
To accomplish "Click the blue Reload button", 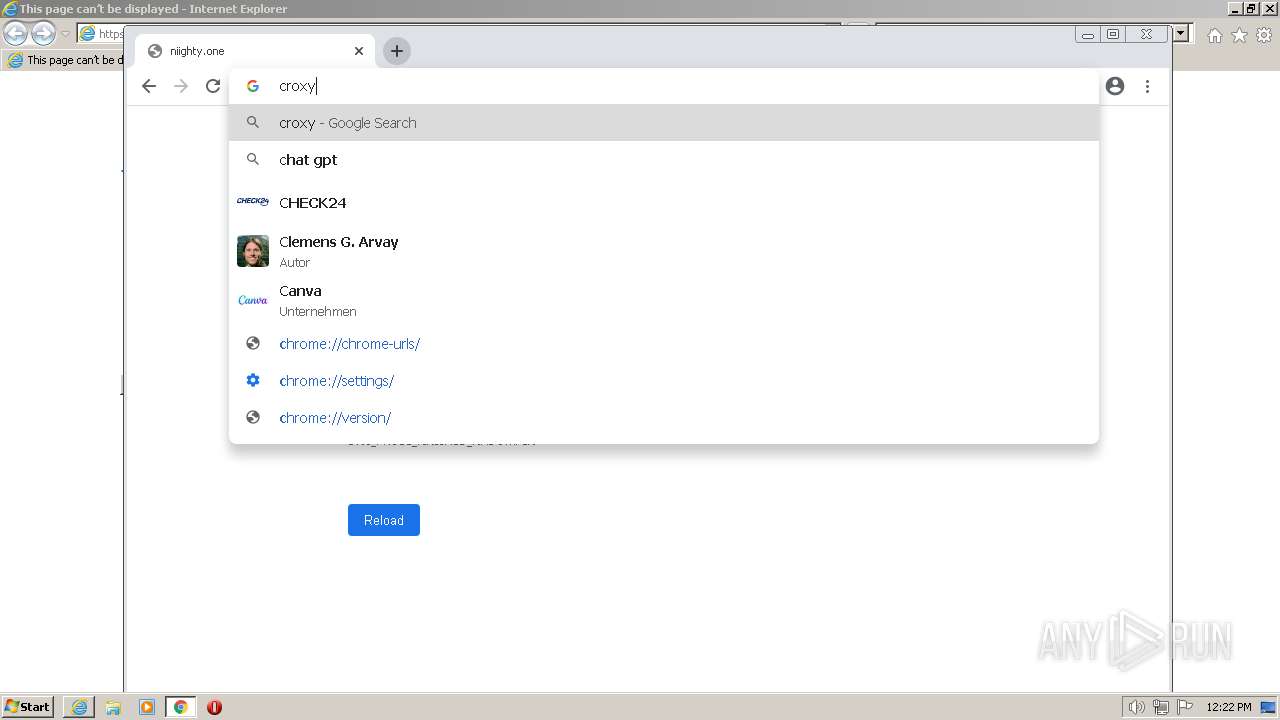I will point(384,520).
